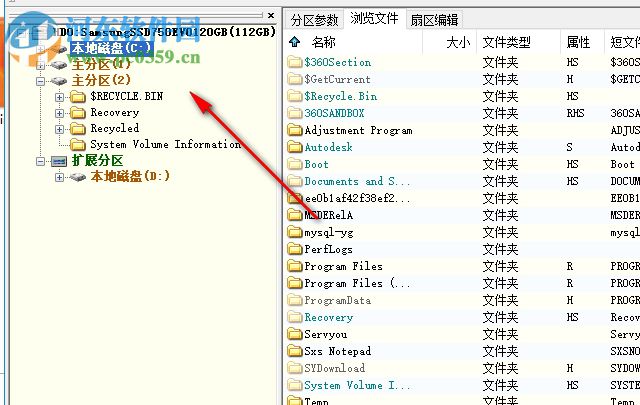Click the 360SANDBOX folder icon
This screenshot has height=405, width=640.
pos(295,113)
